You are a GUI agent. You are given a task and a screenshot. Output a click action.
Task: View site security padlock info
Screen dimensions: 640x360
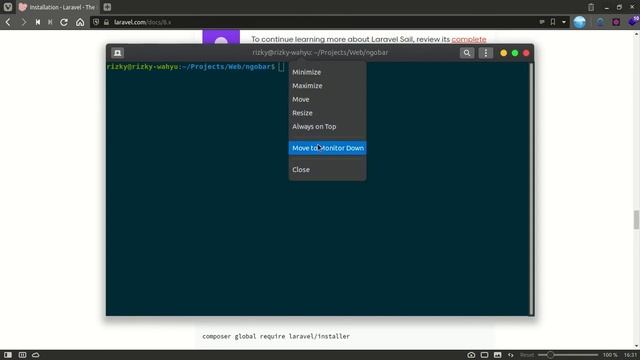(107, 22)
